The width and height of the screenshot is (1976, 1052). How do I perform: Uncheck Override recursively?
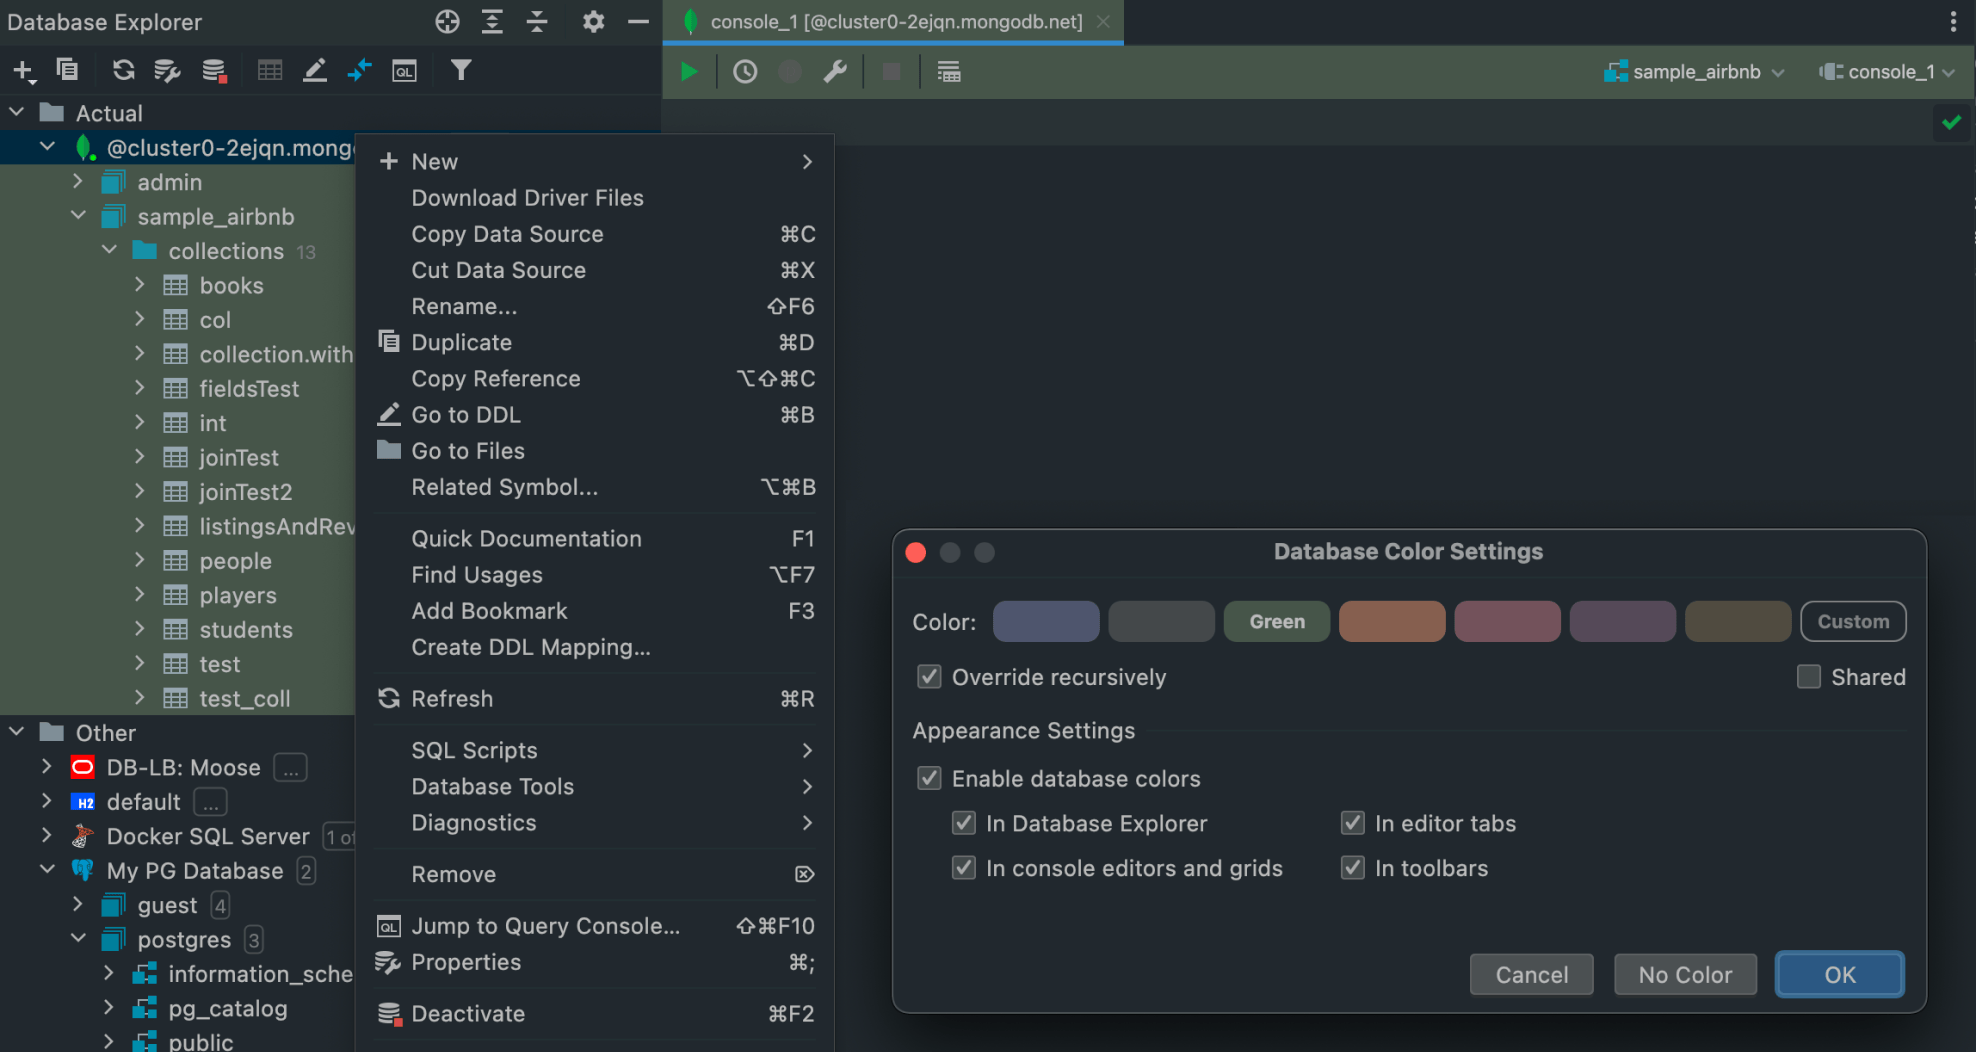pos(929,676)
